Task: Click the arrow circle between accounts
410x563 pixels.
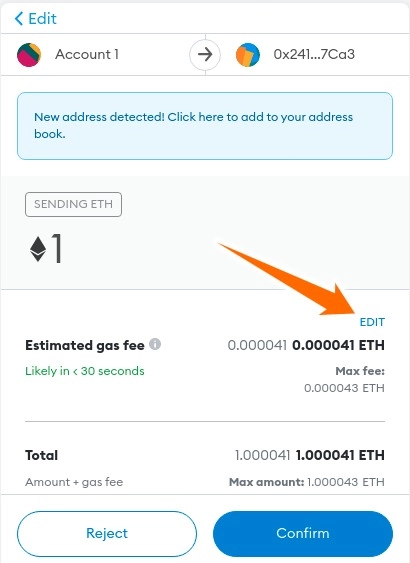Action: click(205, 55)
